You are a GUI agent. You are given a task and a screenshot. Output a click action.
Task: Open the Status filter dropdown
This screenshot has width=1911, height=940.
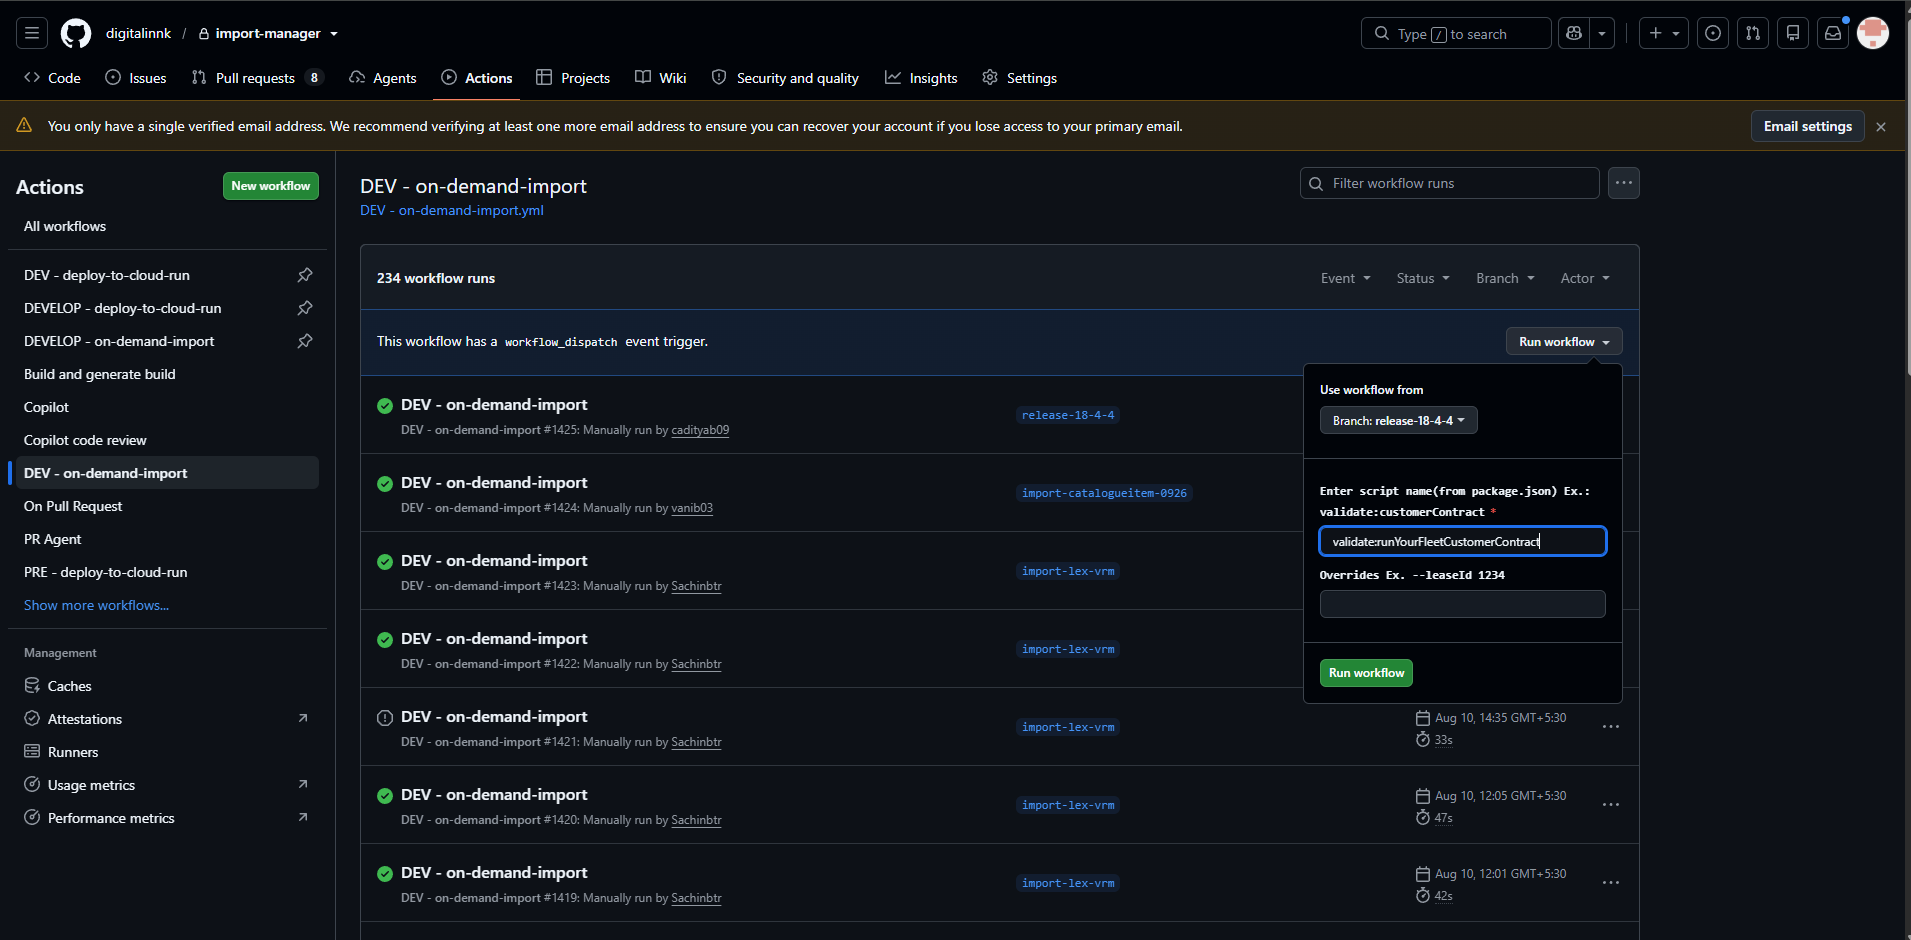coord(1422,278)
